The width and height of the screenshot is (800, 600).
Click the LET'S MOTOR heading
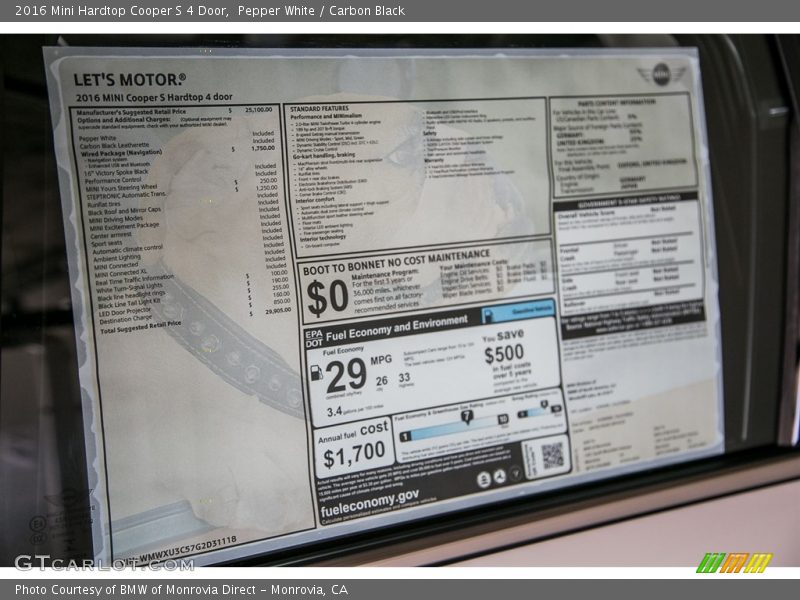(130, 80)
